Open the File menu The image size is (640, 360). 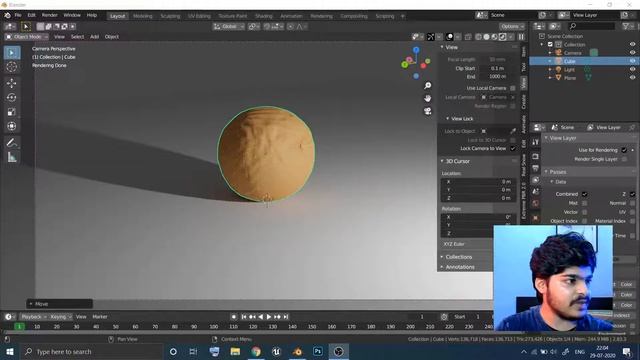point(18,16)
